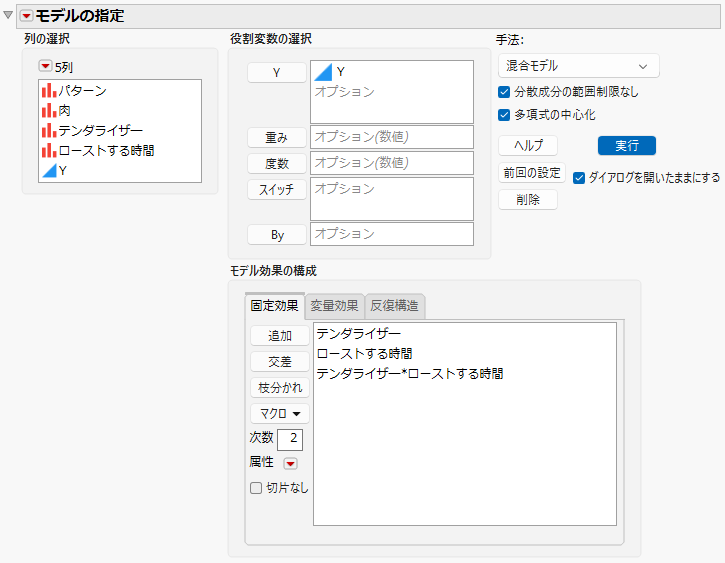This screenshot has width=725, height=563.
Task: Enable the 切片なし checkbox
Action: (256, 488)
